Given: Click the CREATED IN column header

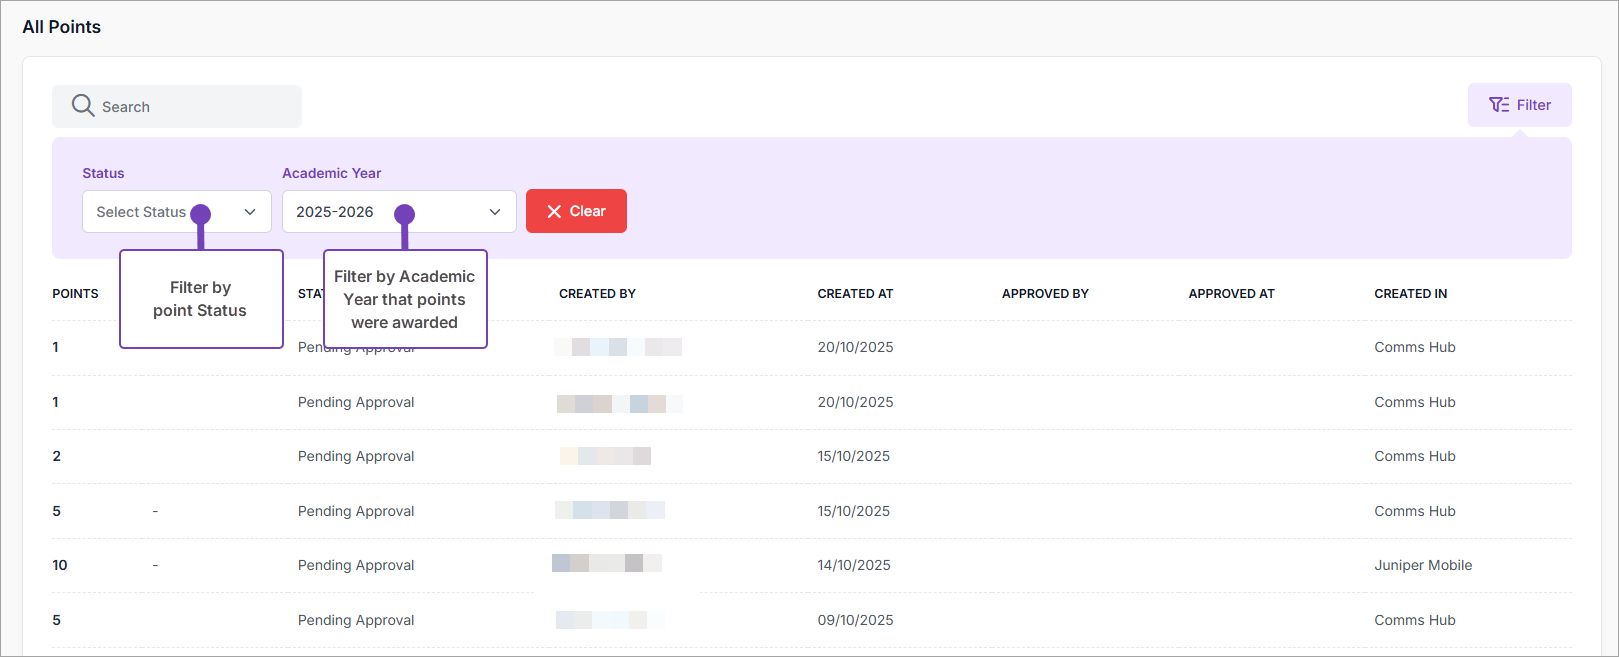Looking at the screenshot, I should tap(1410, 294).
